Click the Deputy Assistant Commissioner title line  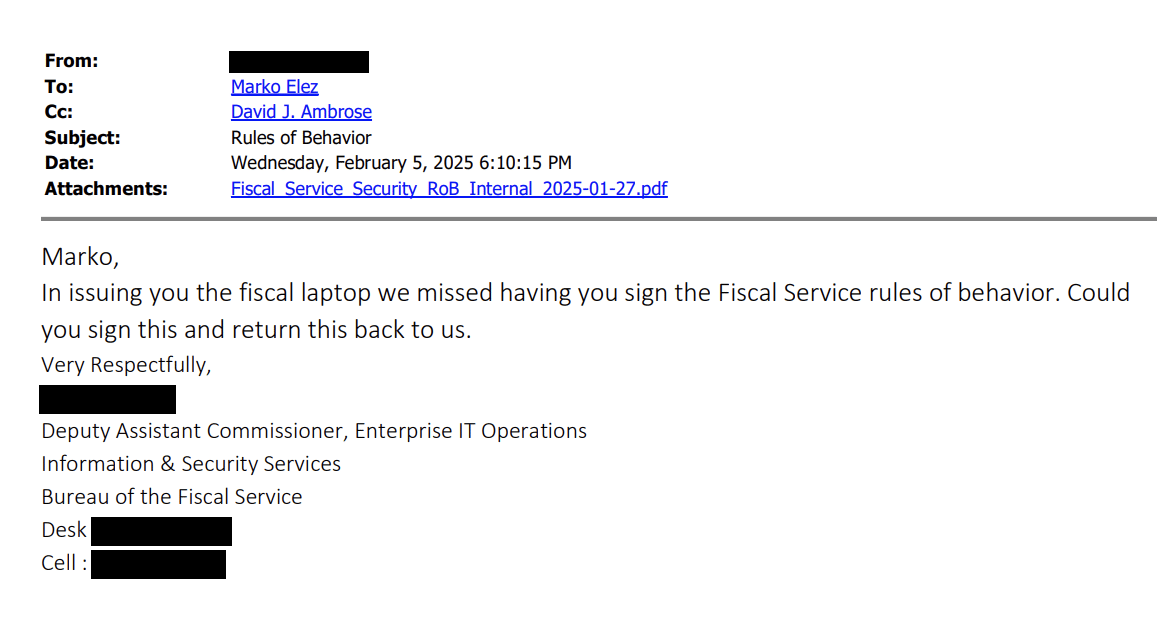(314, 431)
